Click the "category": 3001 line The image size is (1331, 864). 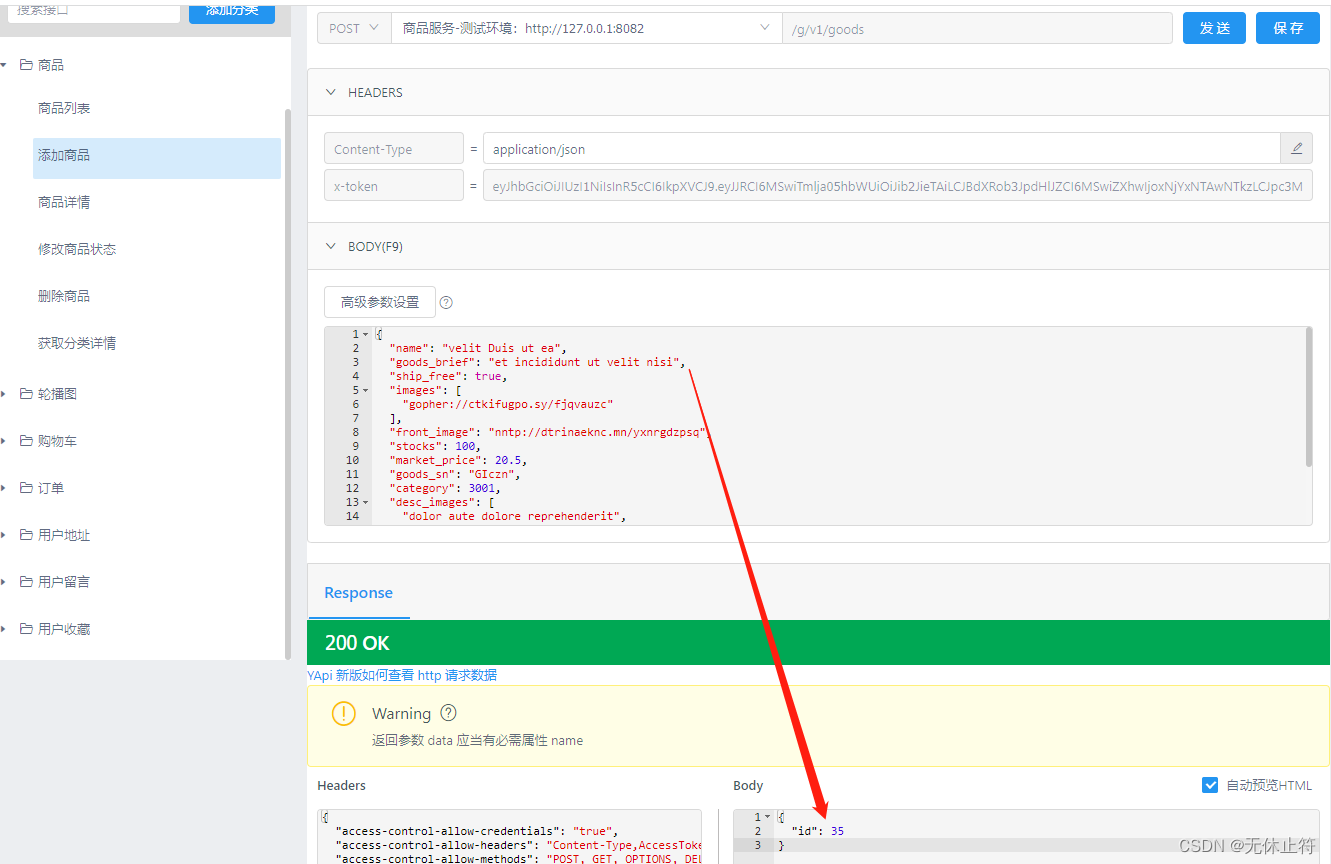pyautogui.click(x=445, y=488)
